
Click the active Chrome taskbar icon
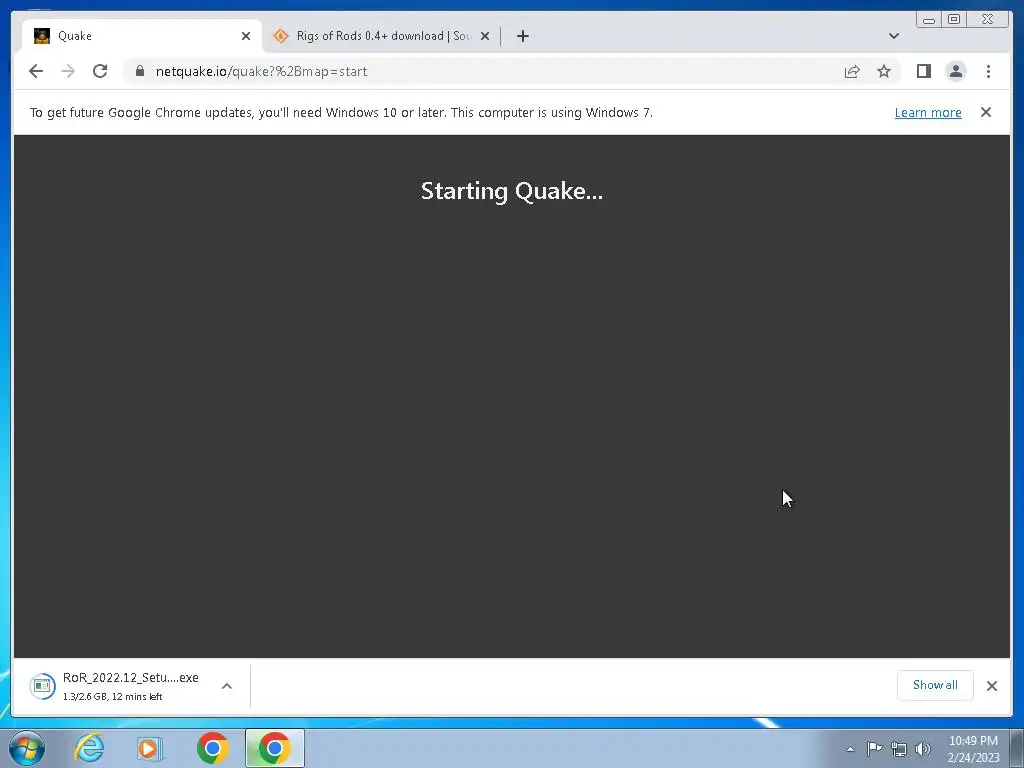[x=274, y=748]
